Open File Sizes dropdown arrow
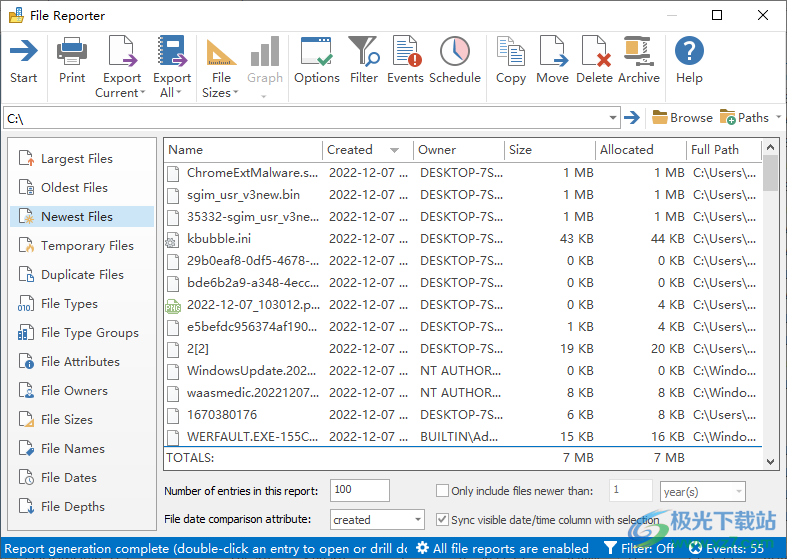The height and width of the screenshot is (559, 787). coord(235,92)
